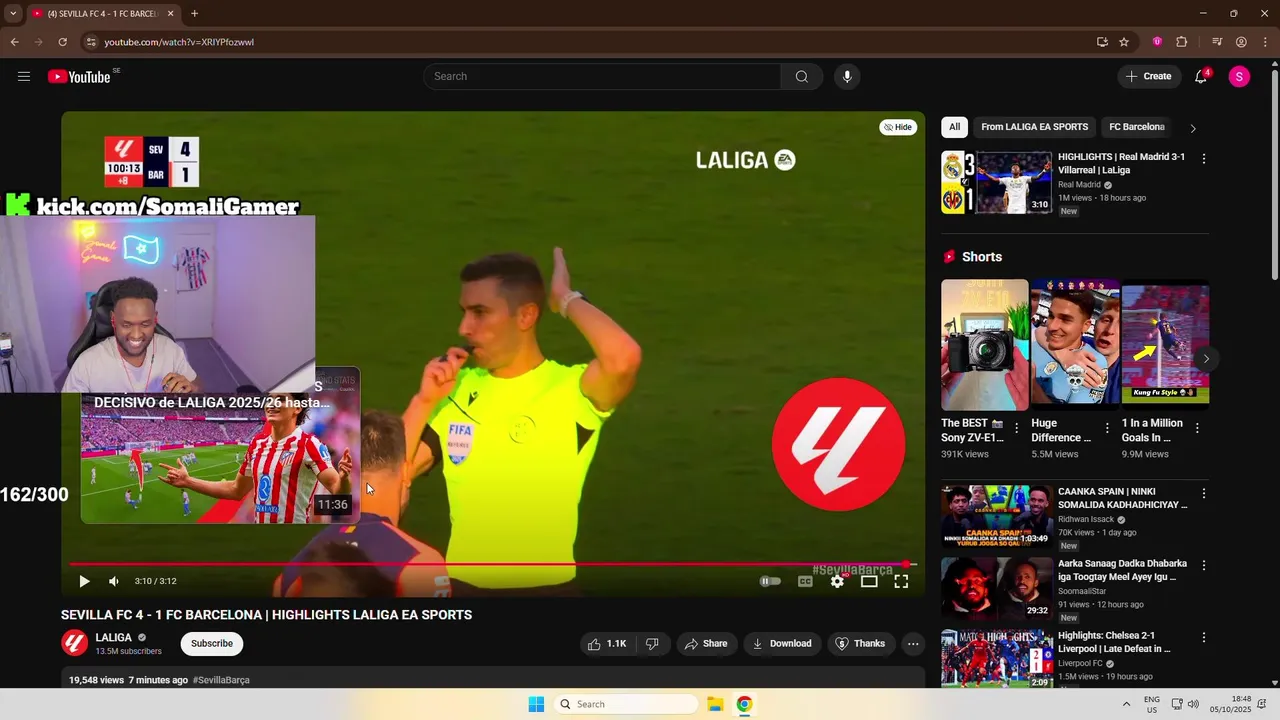The image size is (1280, 720).
Task: Open options for Real Madrid highlights video
Action: [x=1204, y=159]
